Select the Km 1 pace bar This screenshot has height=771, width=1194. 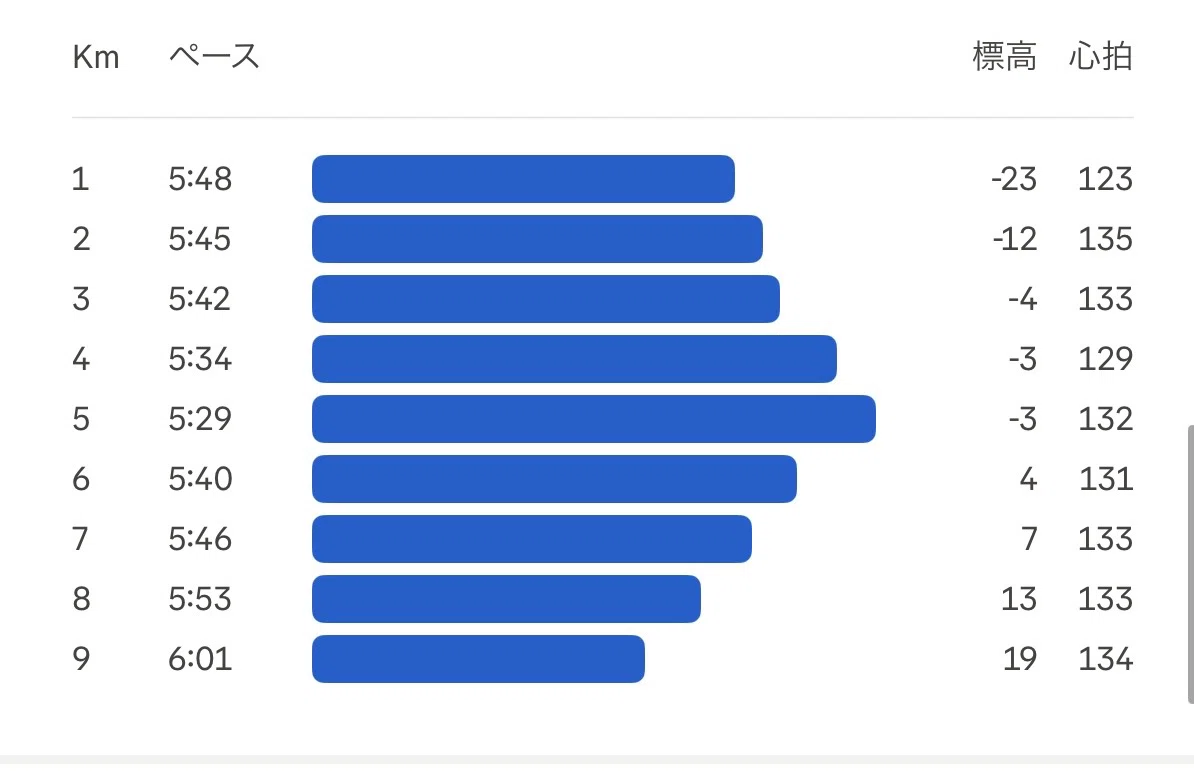point(523,179)
